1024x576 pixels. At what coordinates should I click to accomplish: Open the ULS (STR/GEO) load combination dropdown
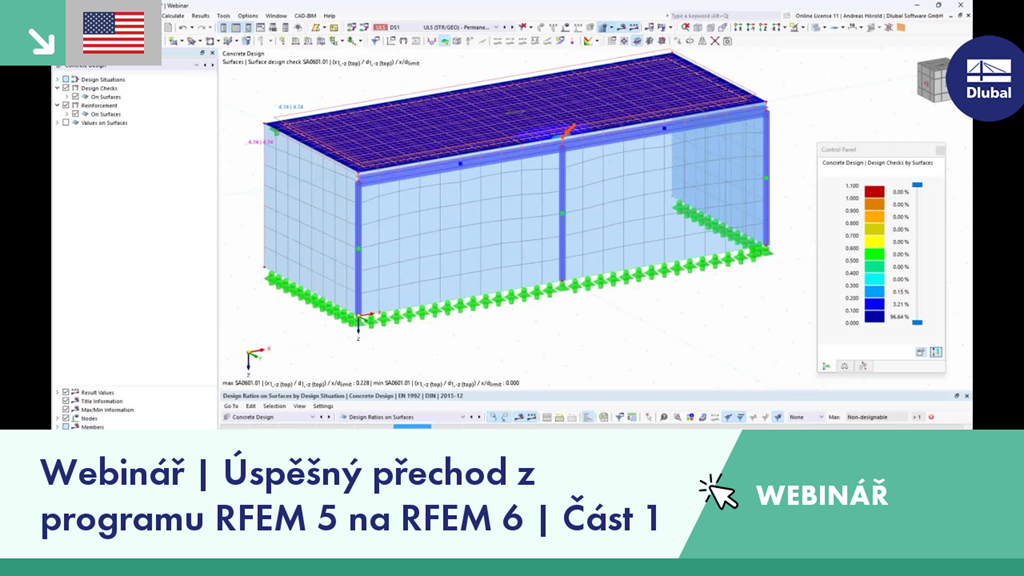coord(496,27)
